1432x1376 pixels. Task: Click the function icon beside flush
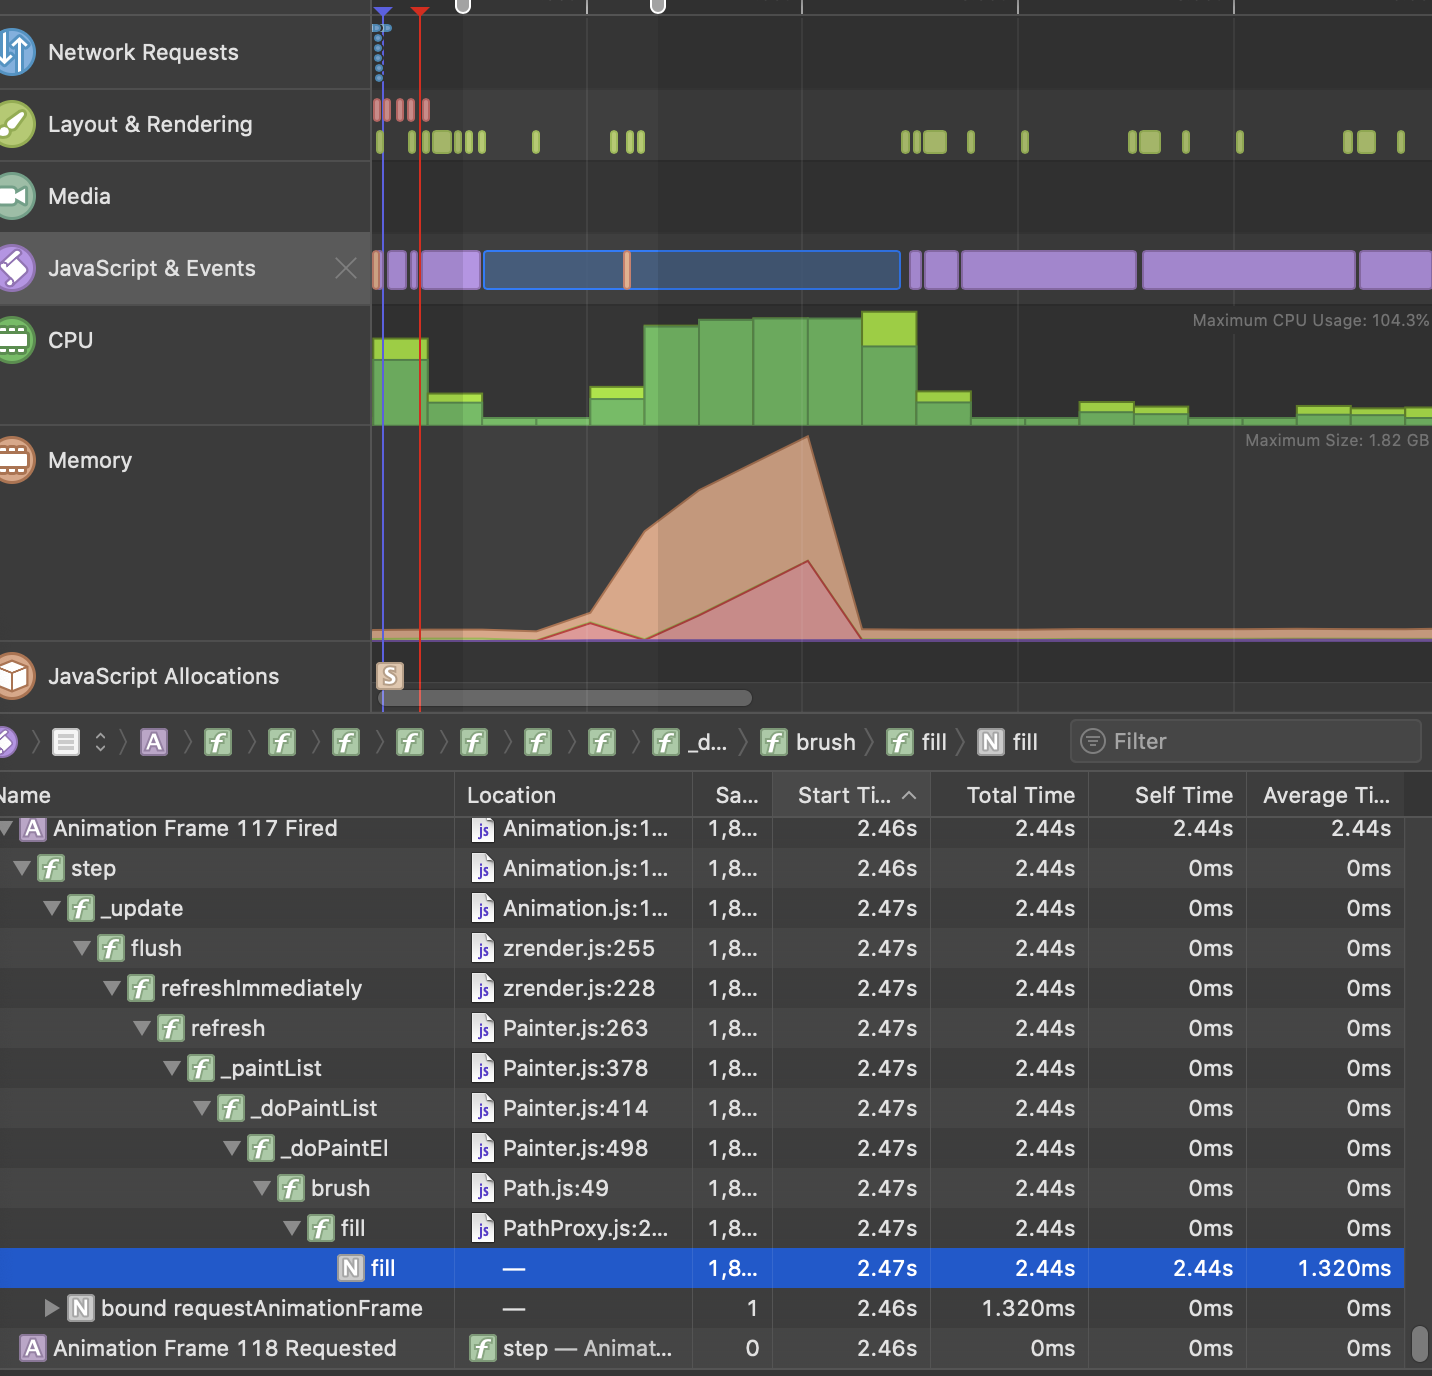(111, 948)
